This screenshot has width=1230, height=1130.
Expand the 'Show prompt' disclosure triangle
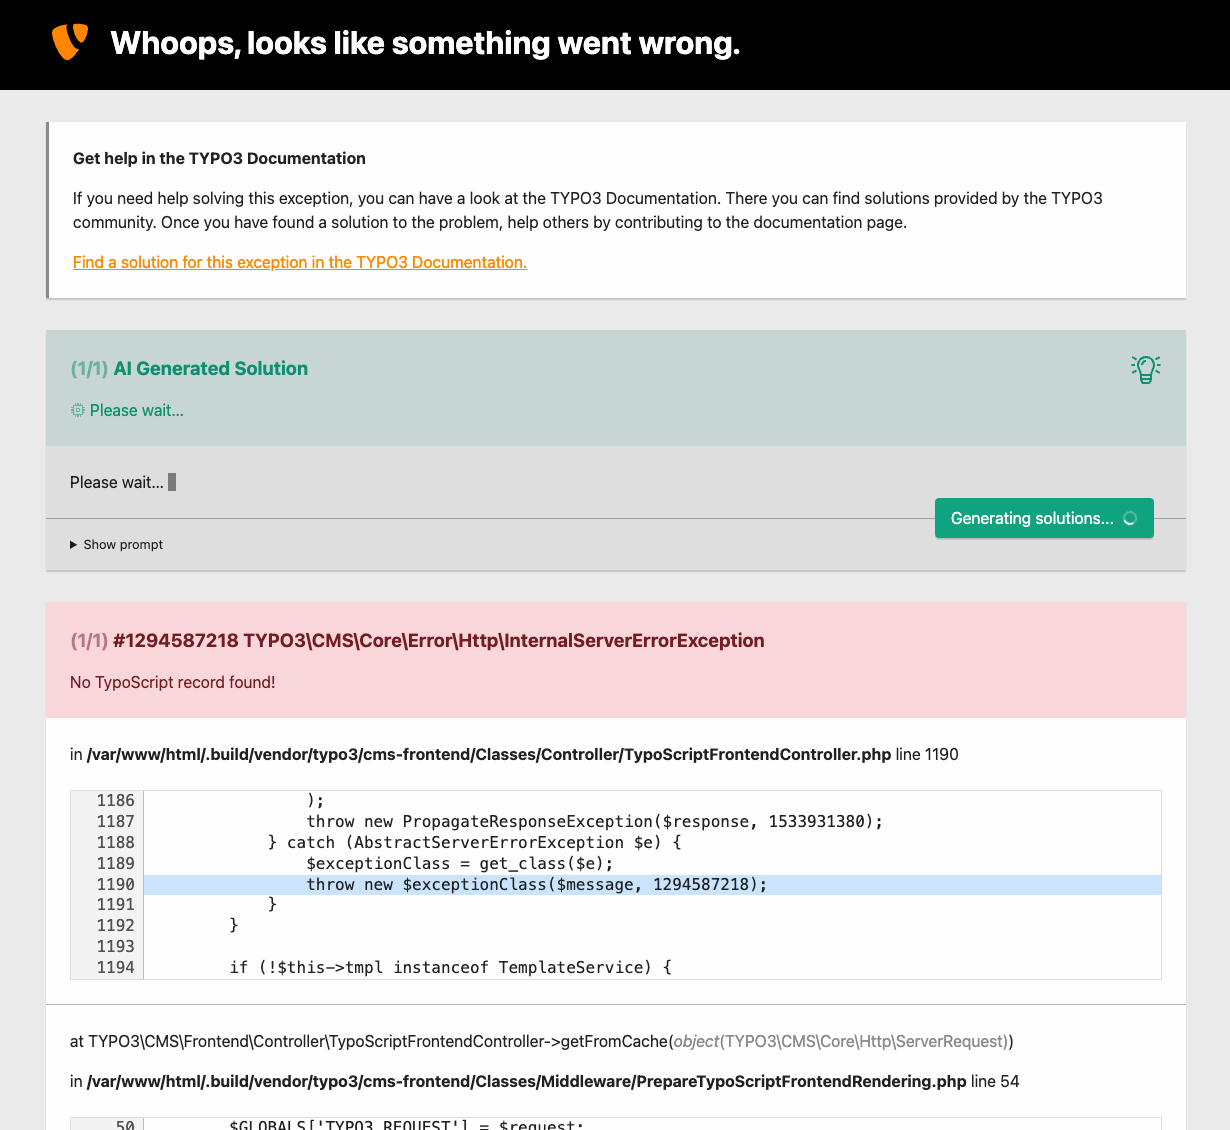pyautogui.click(x=73, y=544)
